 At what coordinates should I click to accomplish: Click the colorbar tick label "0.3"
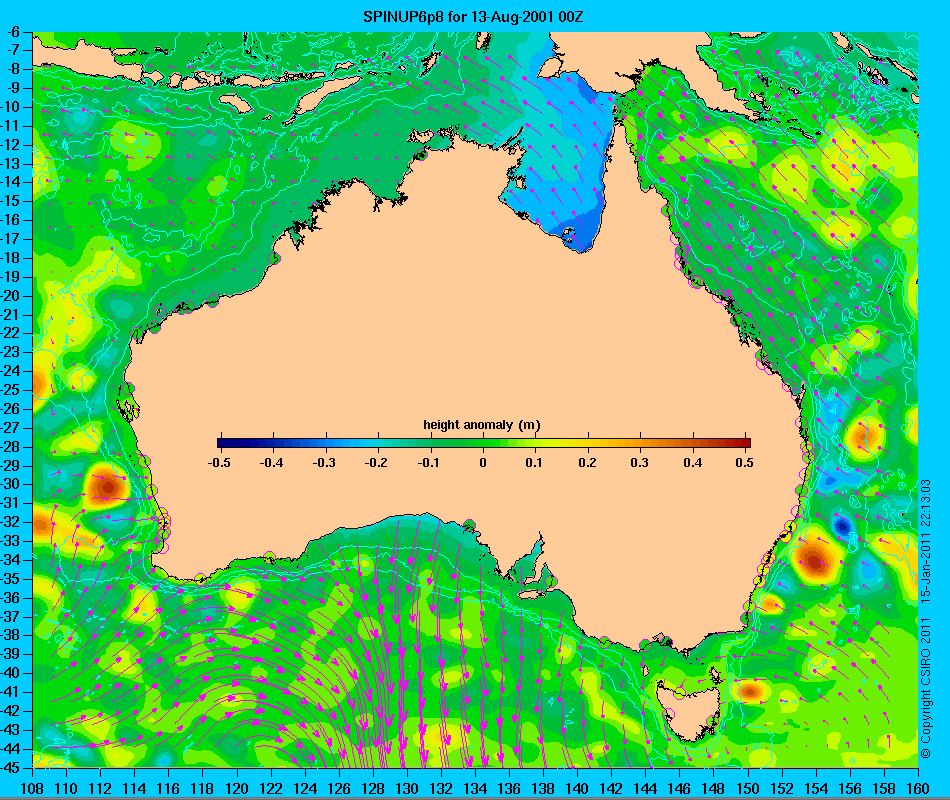[639, 463]
